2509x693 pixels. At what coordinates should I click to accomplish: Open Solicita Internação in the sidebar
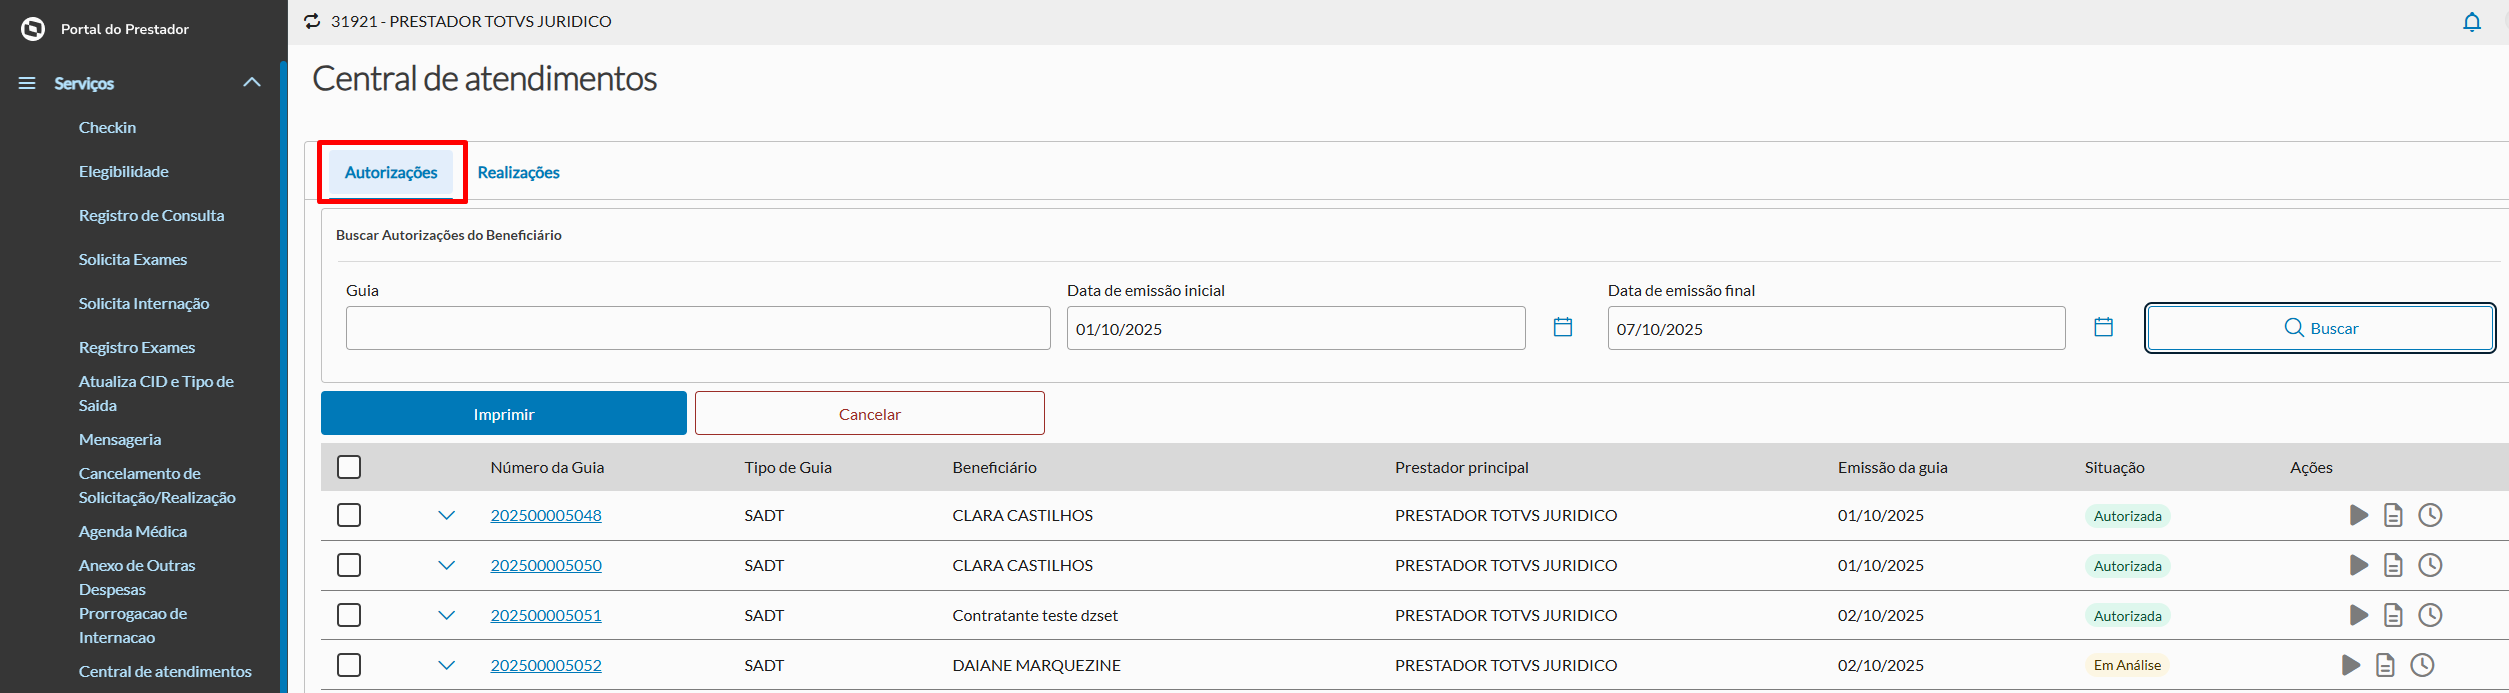tap(144, 303)
